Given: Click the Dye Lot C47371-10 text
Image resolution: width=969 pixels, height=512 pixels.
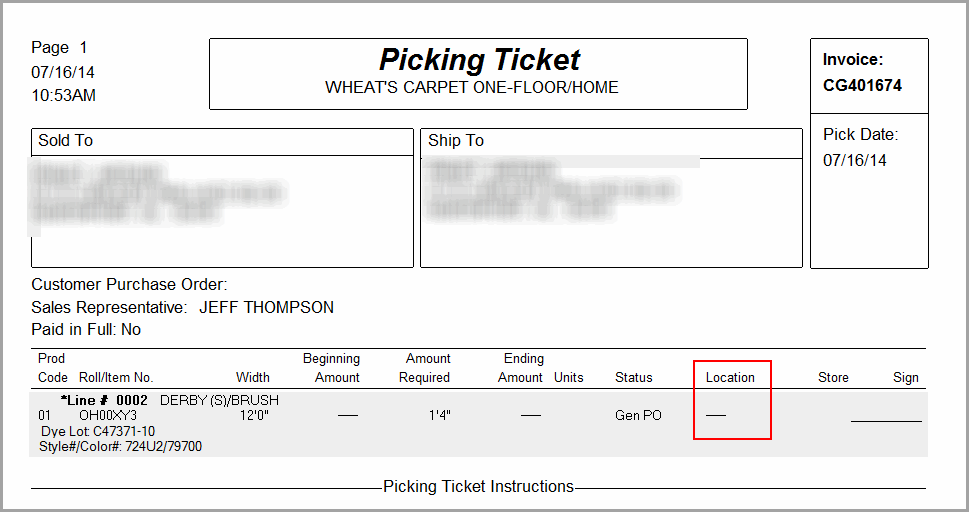Looking at the screenshot, I should (x=98, y=431).
